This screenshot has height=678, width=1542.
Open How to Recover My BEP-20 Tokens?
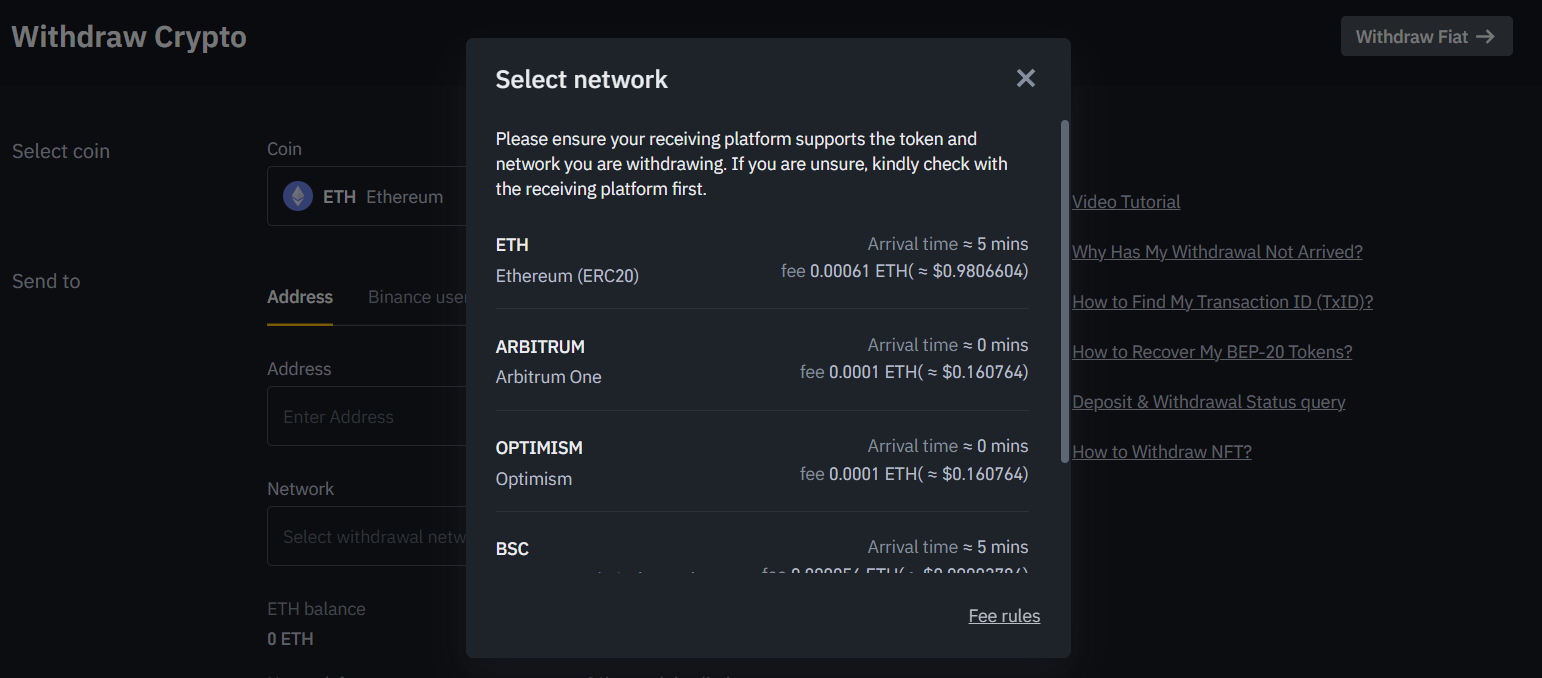point(1212,351)
